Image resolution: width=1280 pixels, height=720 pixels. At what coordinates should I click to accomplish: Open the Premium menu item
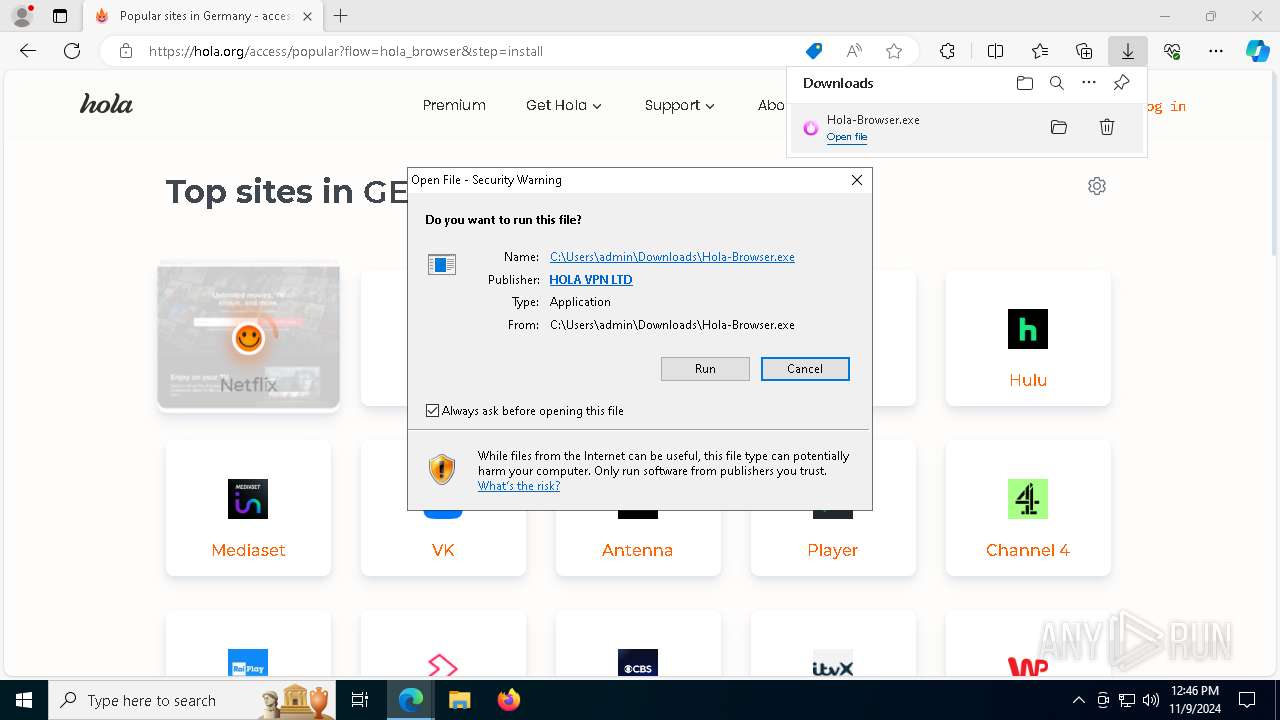(454, 105)
